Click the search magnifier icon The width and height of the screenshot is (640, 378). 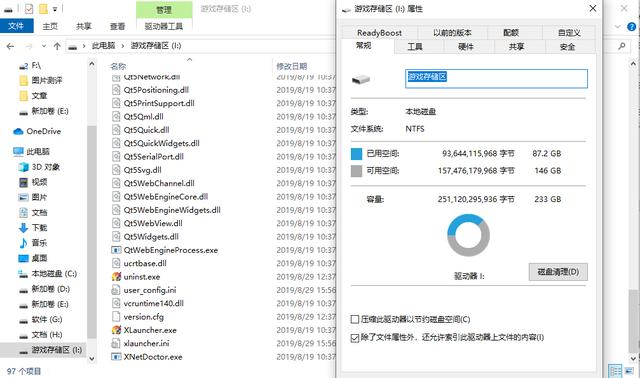[x=622, y=46]
